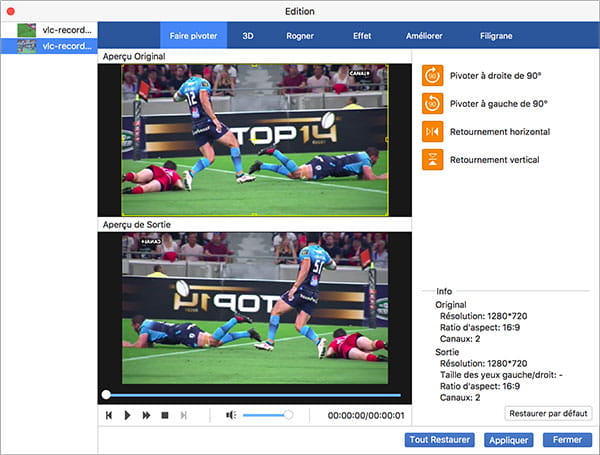This screenshot has width=600, height=455.
Task: Click the Aperçu Original video preview
Action: [254, 140]
